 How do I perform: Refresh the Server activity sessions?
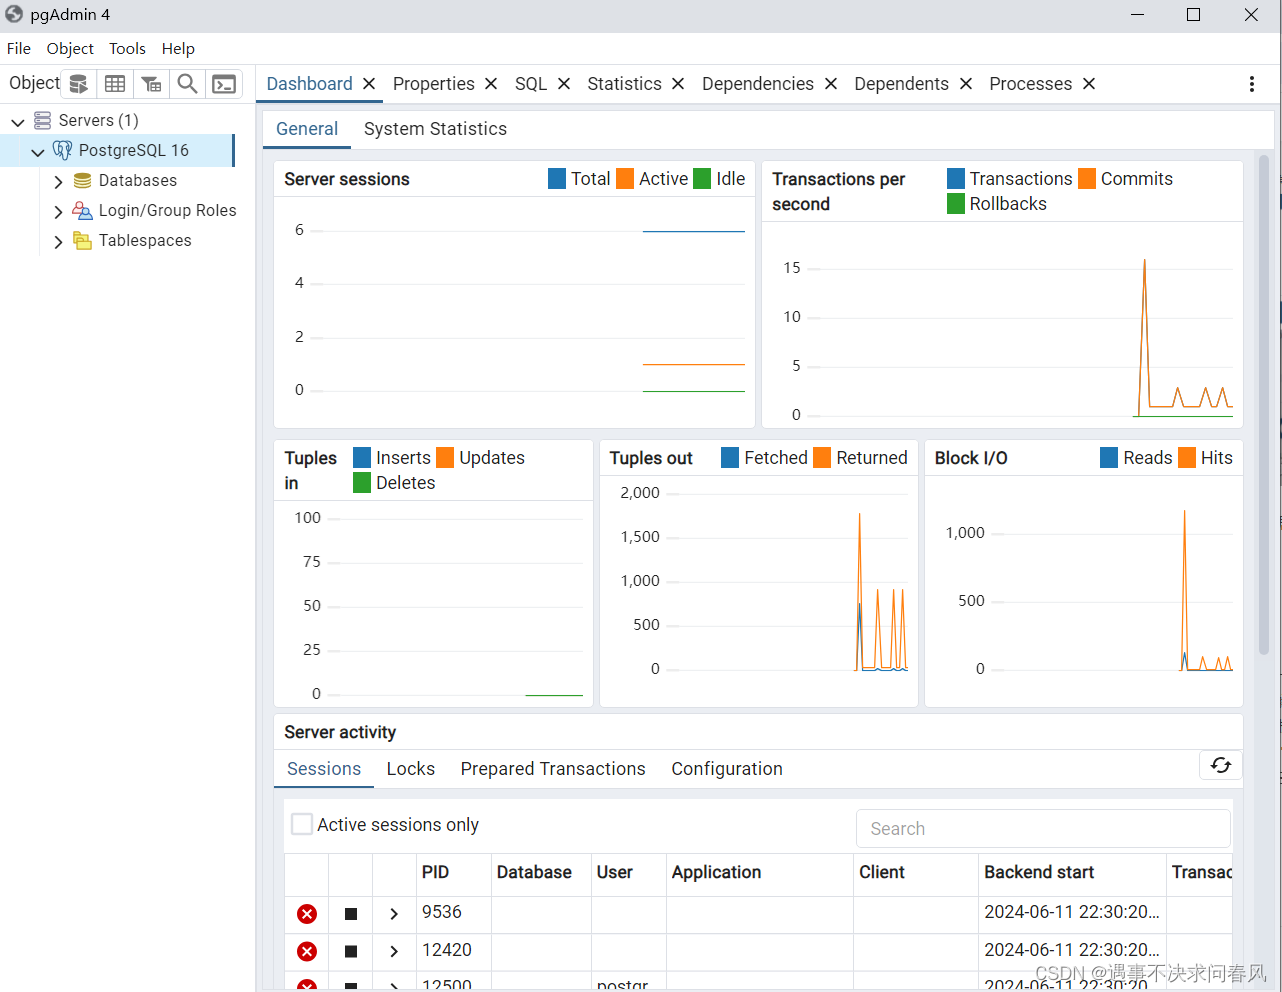[1221, 765]
